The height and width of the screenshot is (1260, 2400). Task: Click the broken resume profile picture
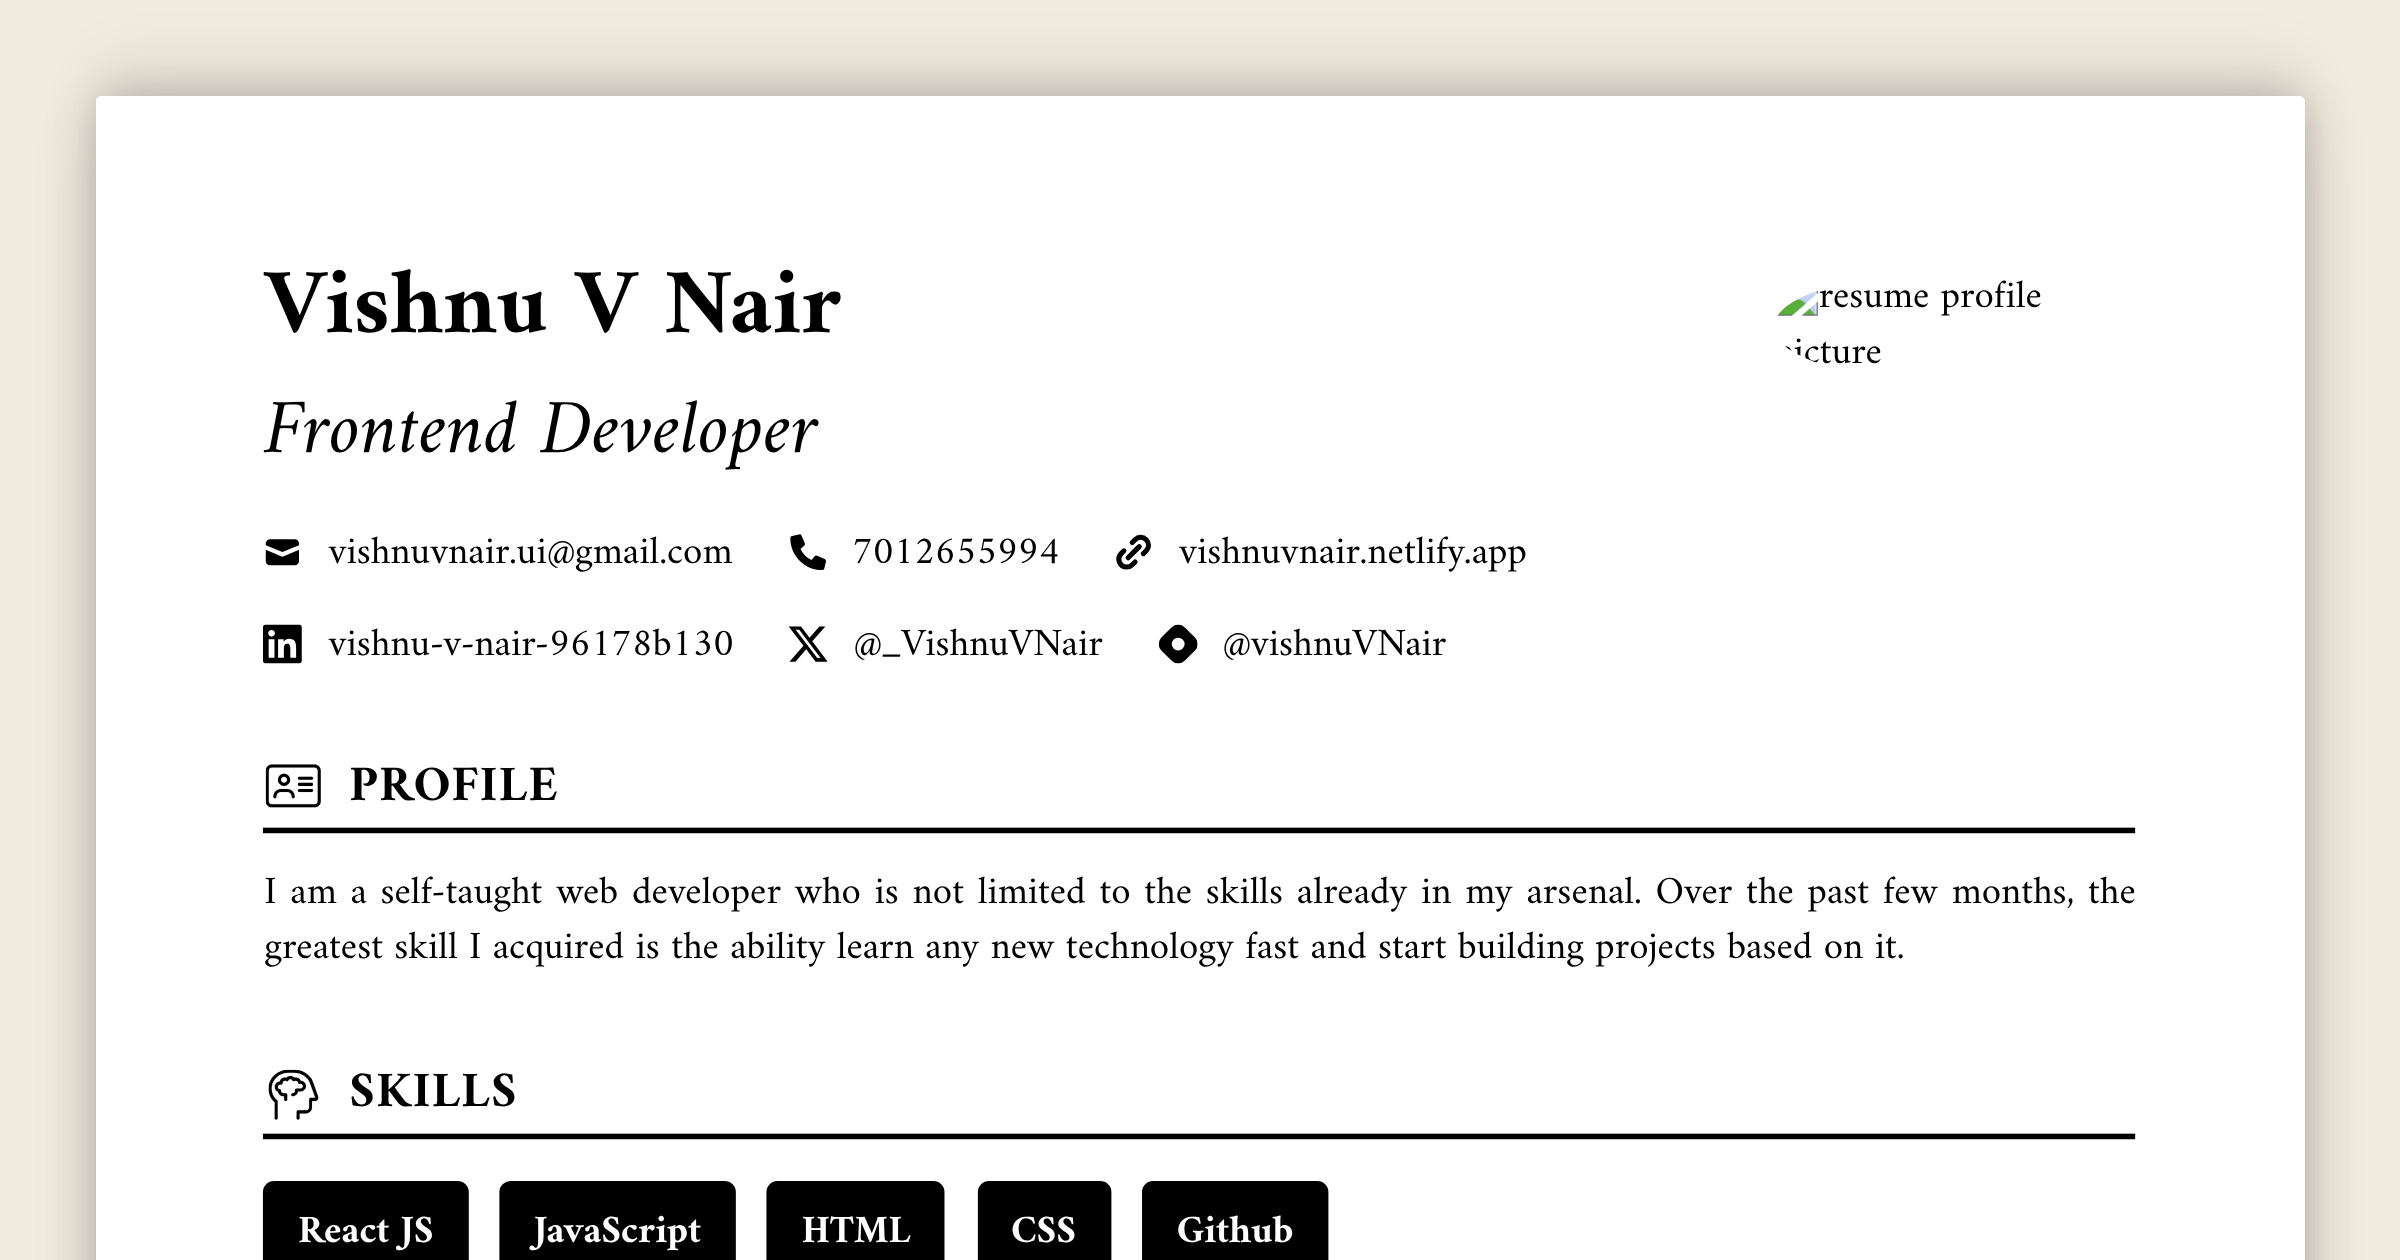click(1797, 305)
